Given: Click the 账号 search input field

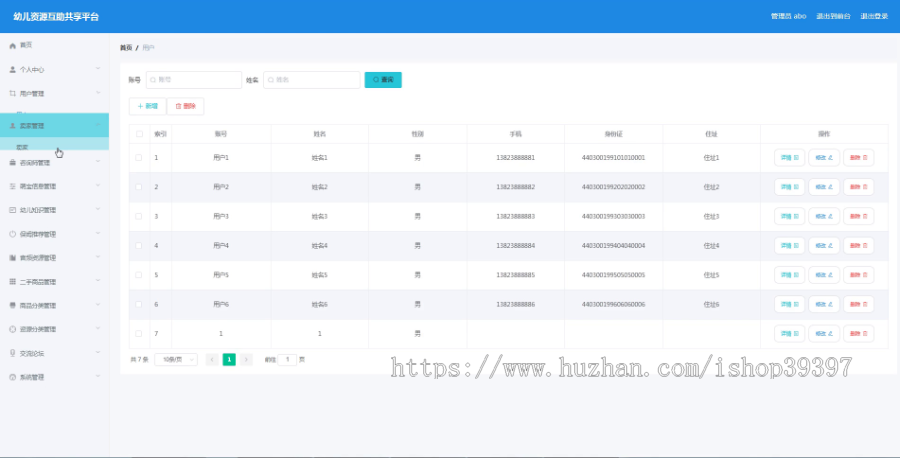Looking at the screenshot, I should [x=194, y=80].
